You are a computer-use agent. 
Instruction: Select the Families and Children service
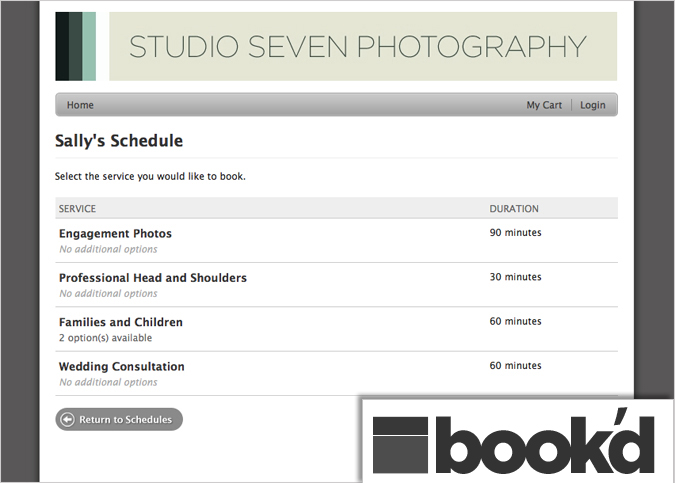[x=120, y=322]
